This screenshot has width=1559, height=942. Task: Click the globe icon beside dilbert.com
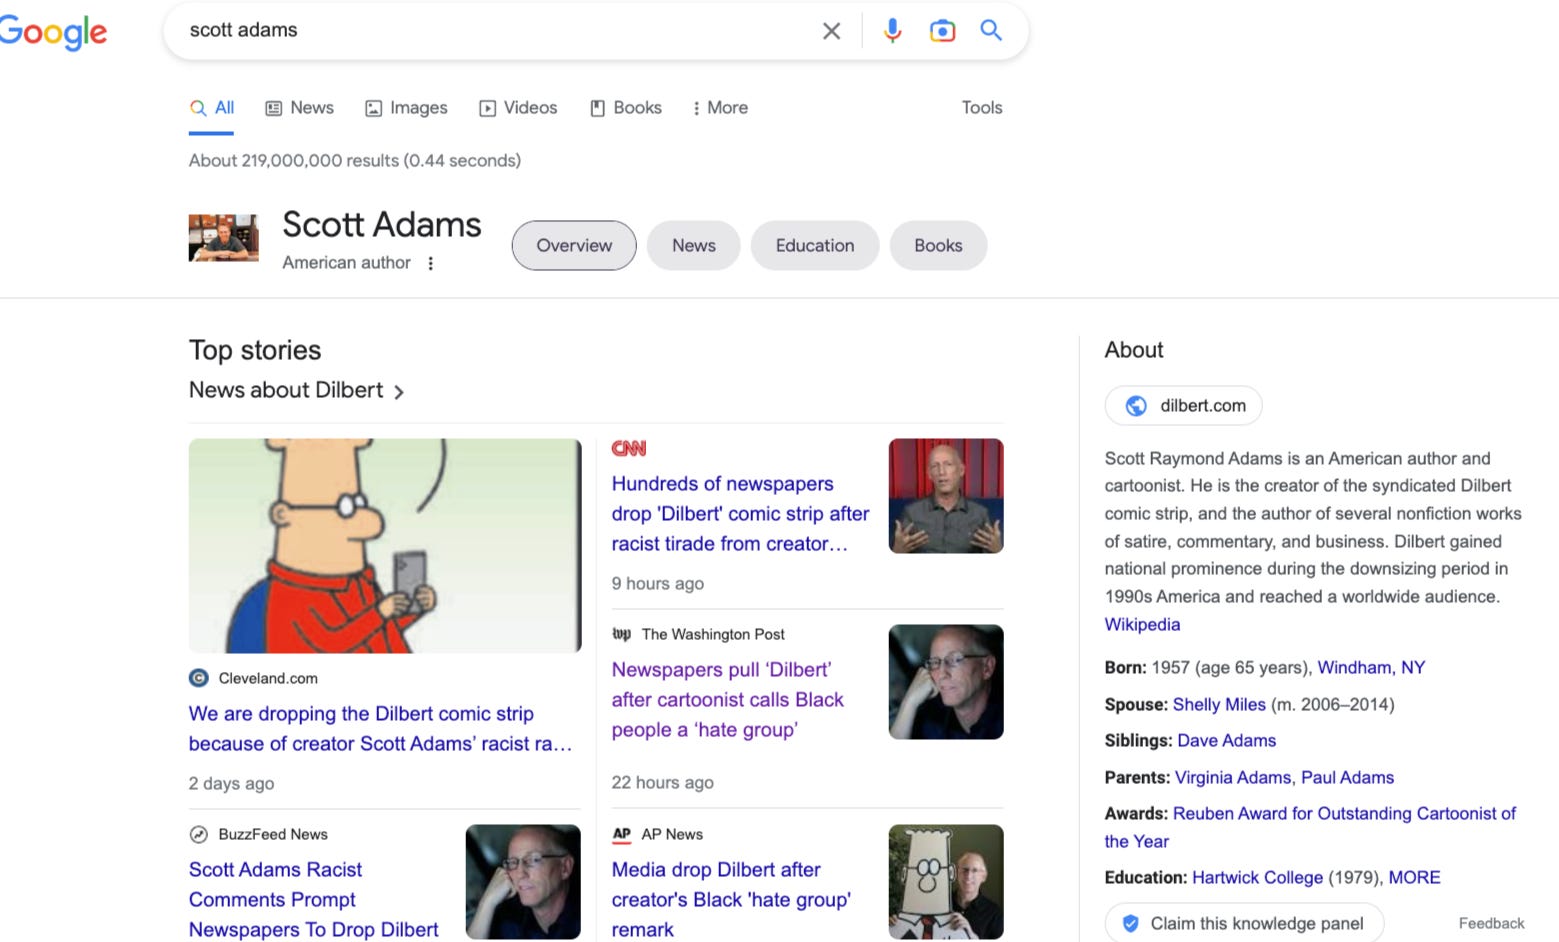coord(1136,406)
